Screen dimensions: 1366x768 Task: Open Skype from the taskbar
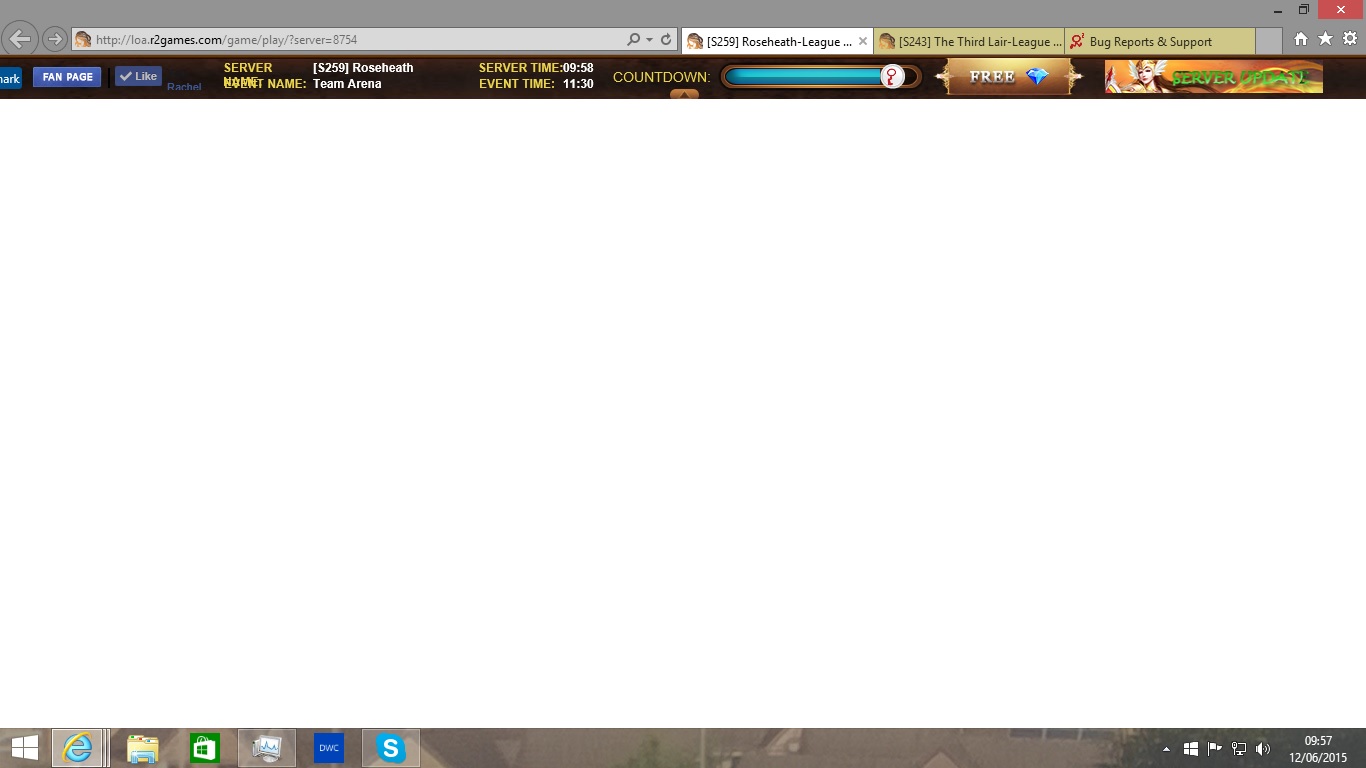[x=390, y=748]
